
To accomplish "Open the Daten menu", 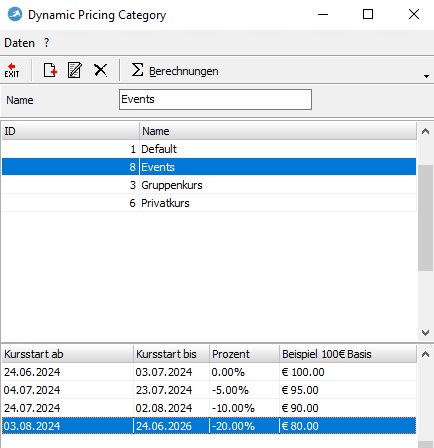I will (19, 43).
